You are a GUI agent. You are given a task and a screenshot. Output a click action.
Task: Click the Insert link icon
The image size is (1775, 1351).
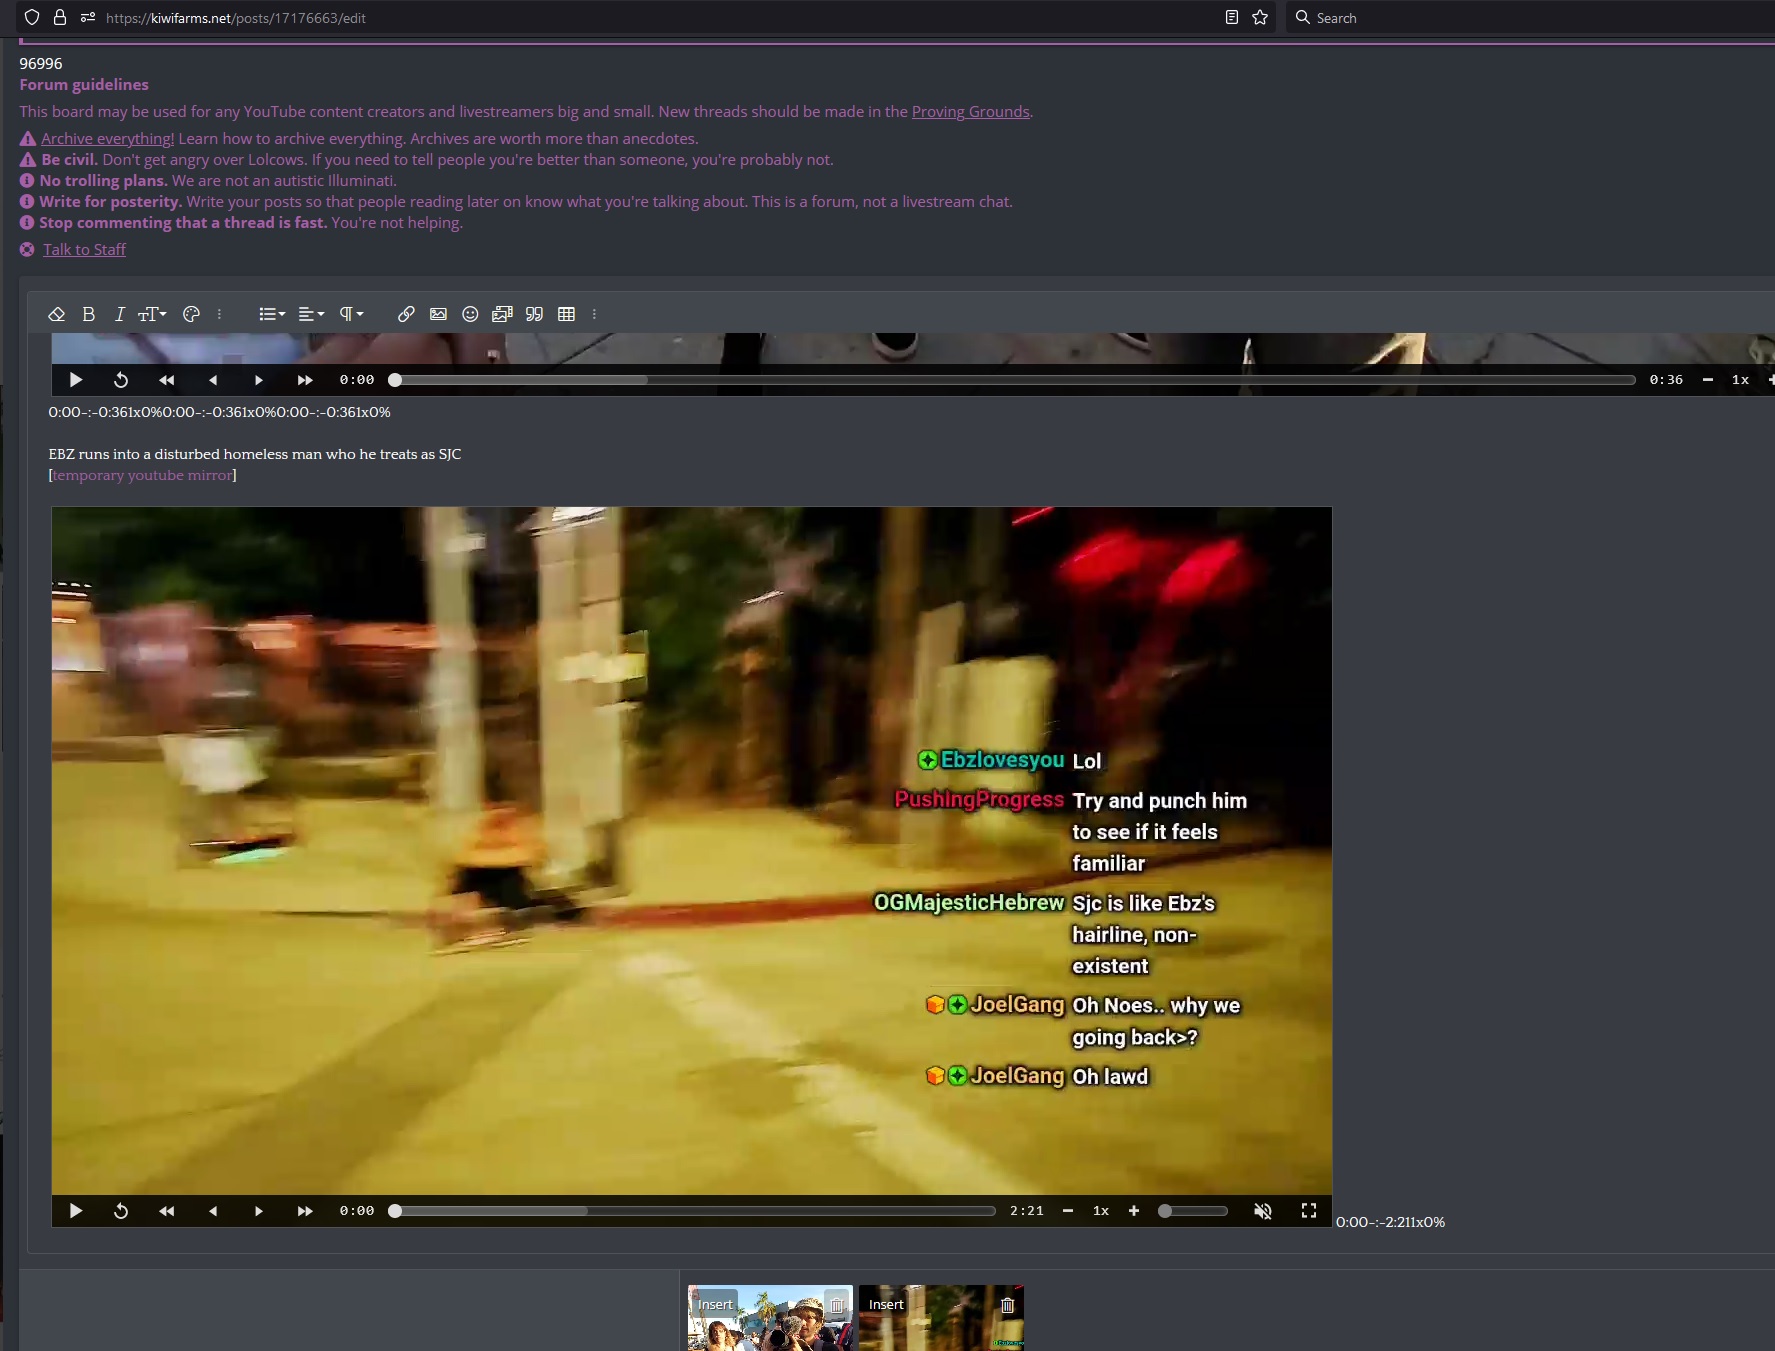pyautogui.click(x=406, y=314)
